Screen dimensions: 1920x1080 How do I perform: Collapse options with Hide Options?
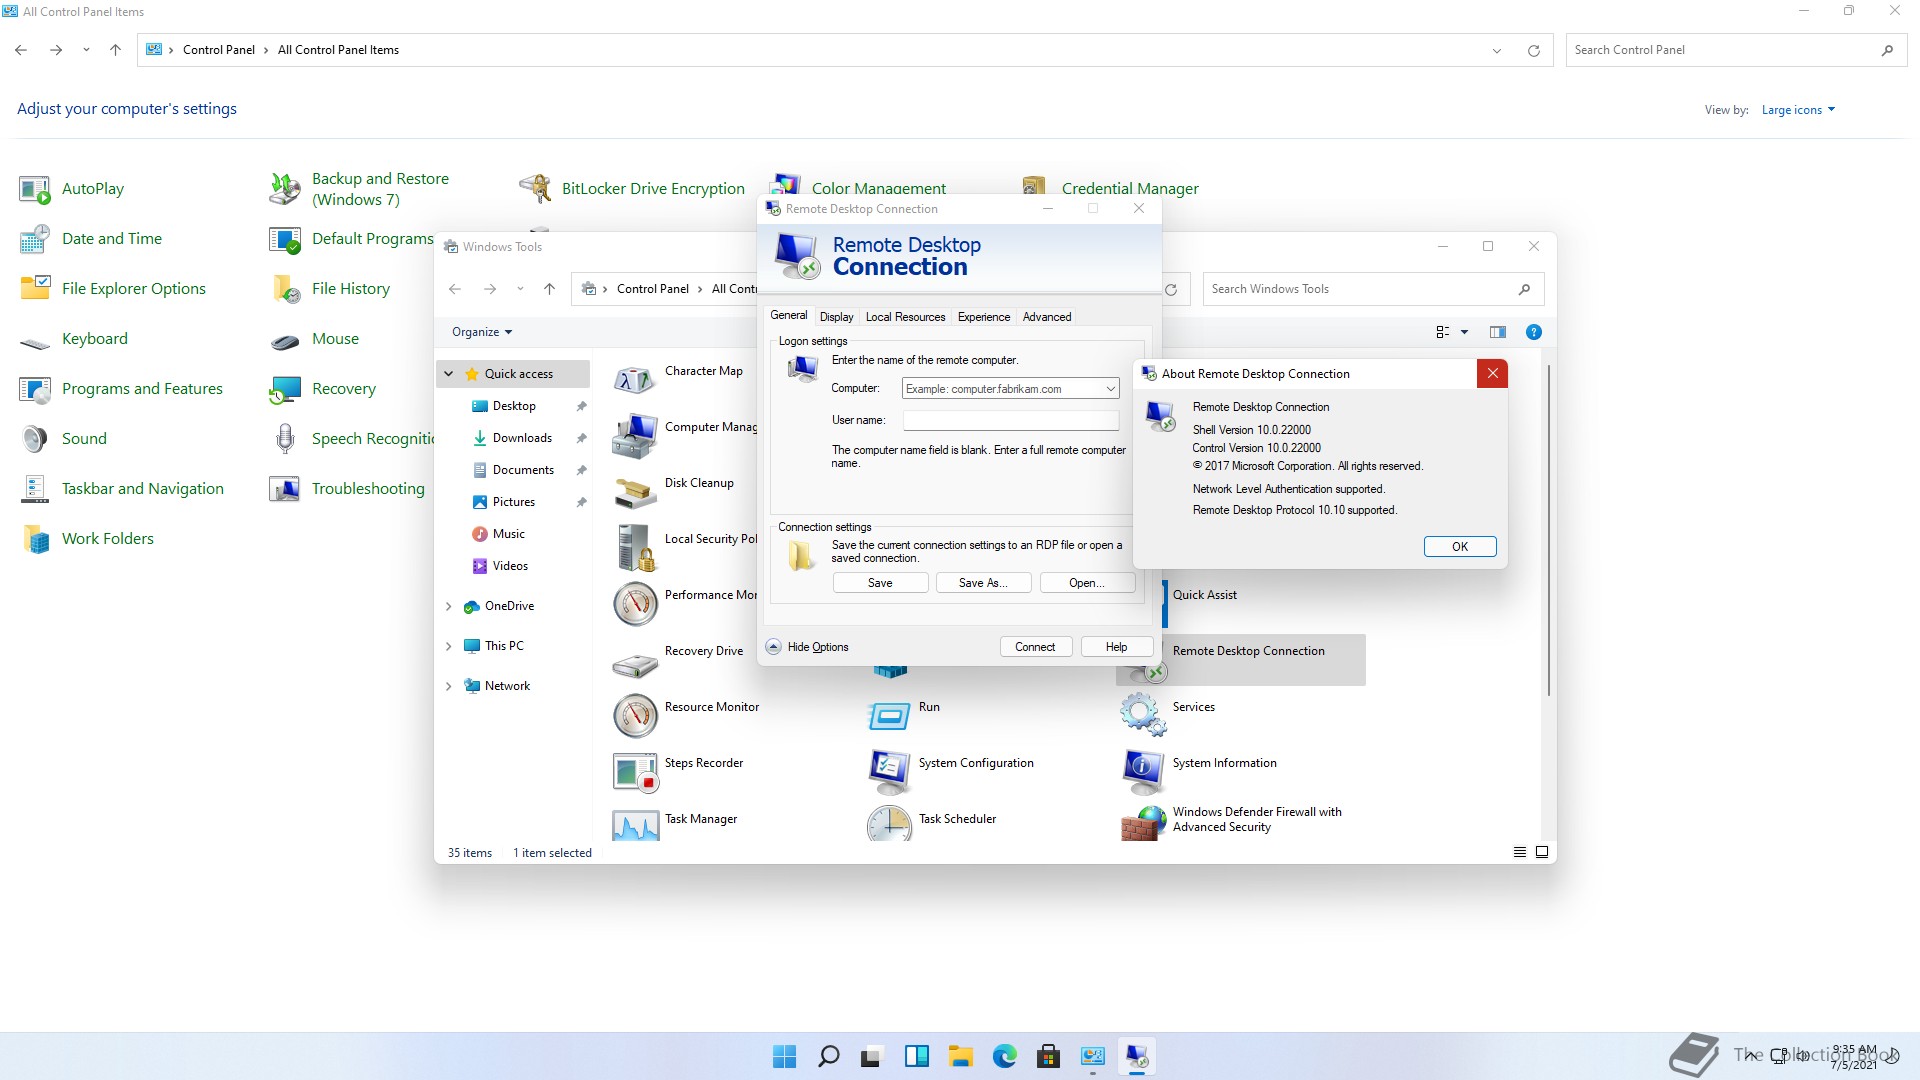click(x=808, y=647)
